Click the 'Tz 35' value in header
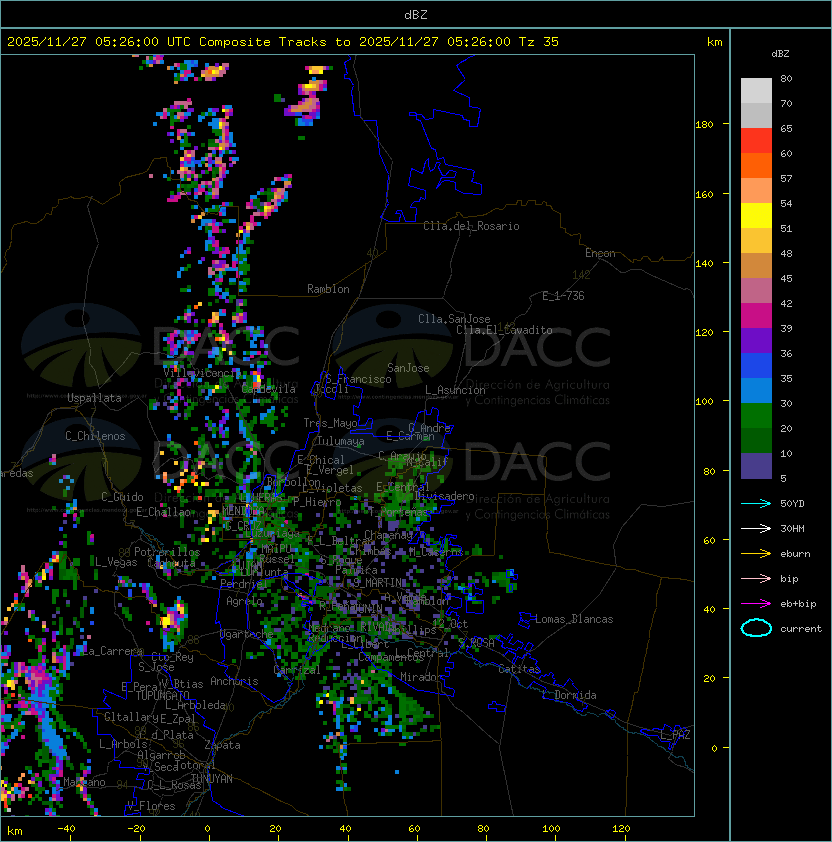The image size is (832, 842). click(x=539, y=42)
